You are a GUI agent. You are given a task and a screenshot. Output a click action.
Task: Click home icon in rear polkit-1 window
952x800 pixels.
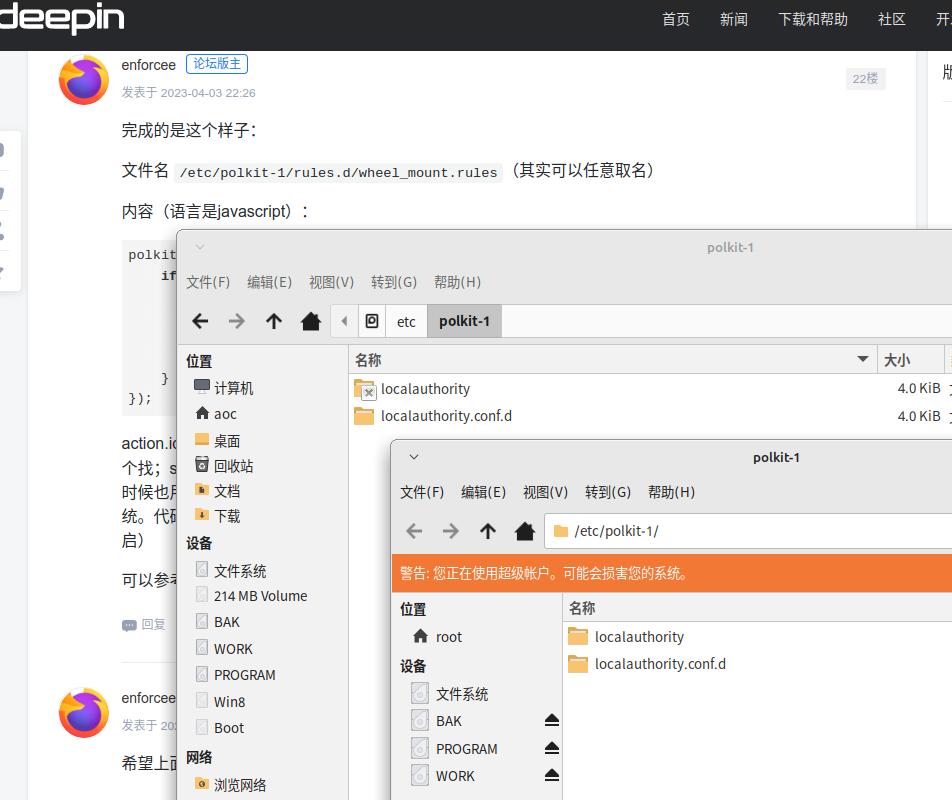click(311, 321)
